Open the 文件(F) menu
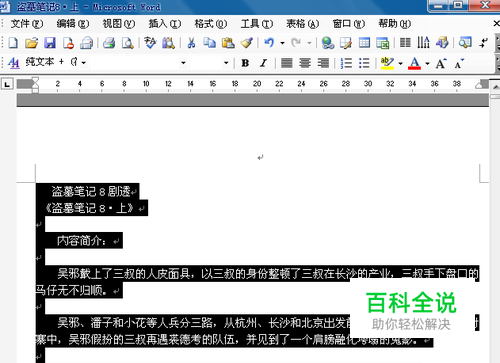500x363 pixels. pyautogui.click(x=27, y=24)
